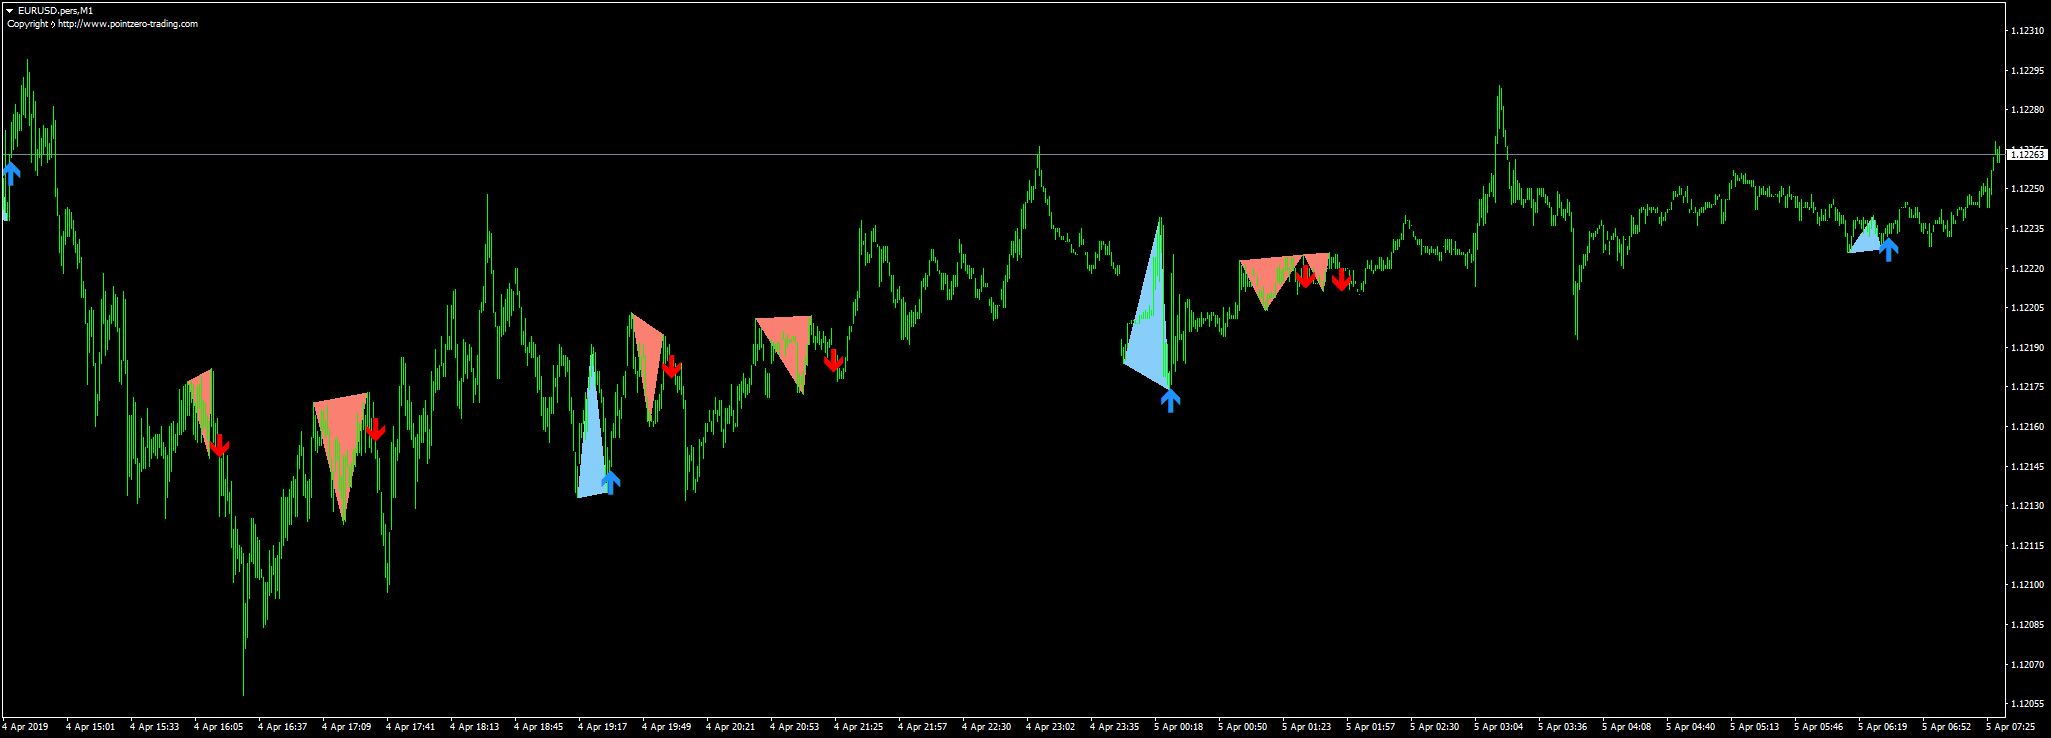Click the pointzero-trading.com copyright link

(x=127, y=24)
